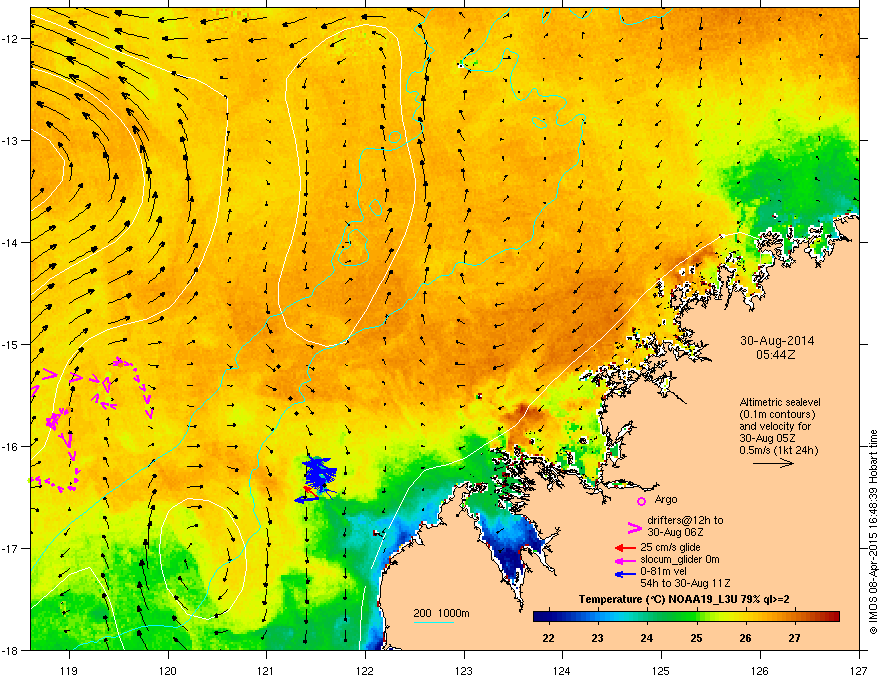Click the Temperature NOAA19_L3U title text
The image size is (880, 680).
(684, 599)
